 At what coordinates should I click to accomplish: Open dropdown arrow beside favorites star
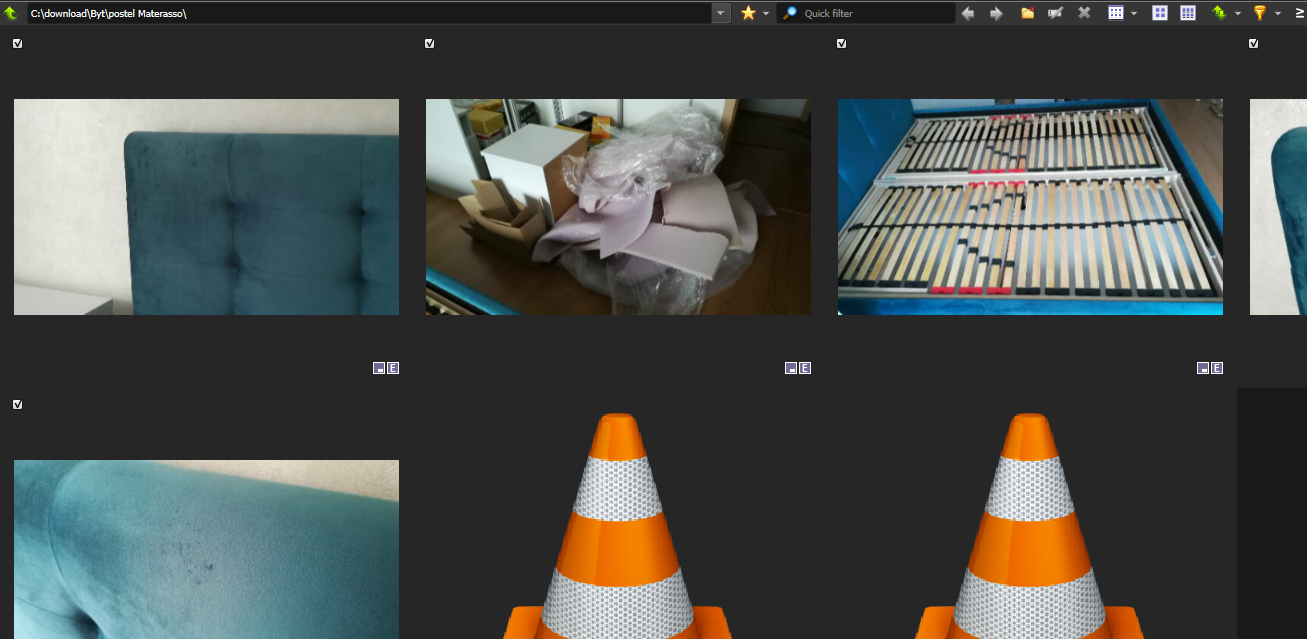coord(766,14)
